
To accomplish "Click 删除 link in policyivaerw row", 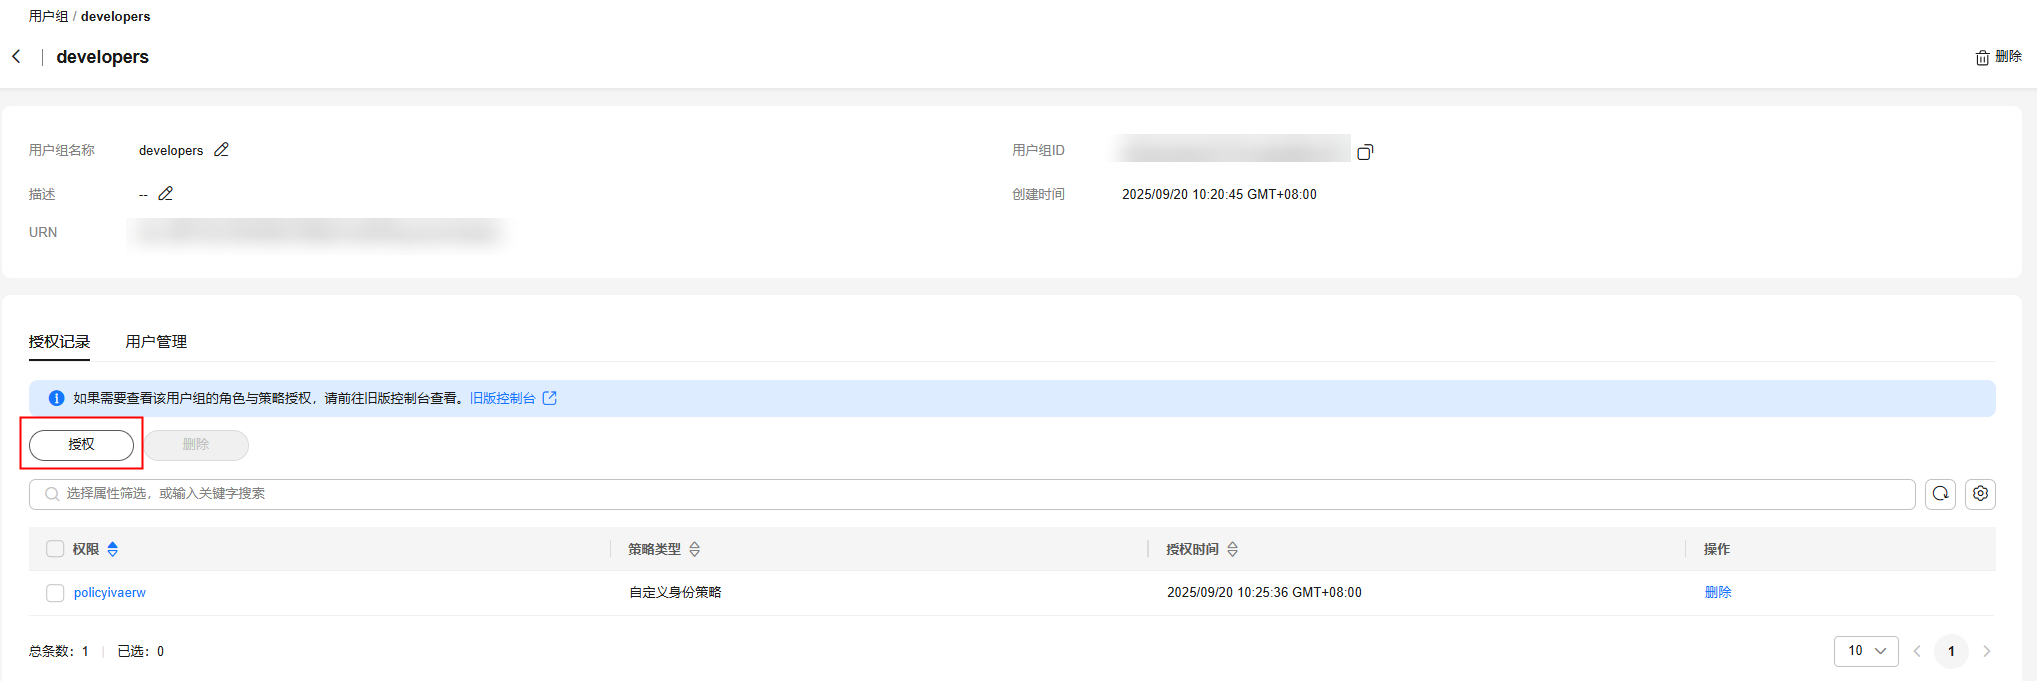I will point(1717,592).
